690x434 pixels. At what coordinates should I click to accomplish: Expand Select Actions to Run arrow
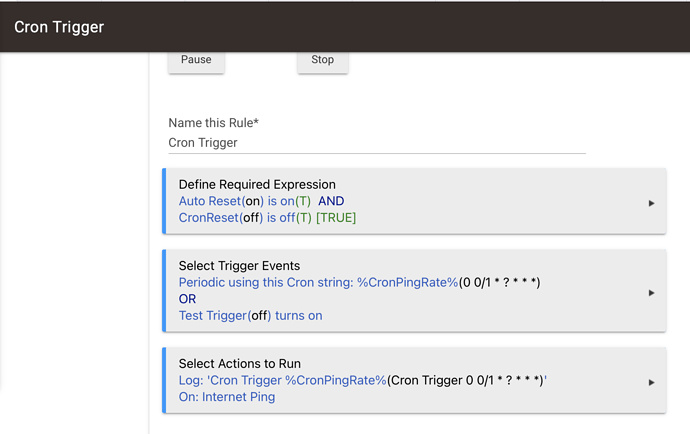[651, 382]
